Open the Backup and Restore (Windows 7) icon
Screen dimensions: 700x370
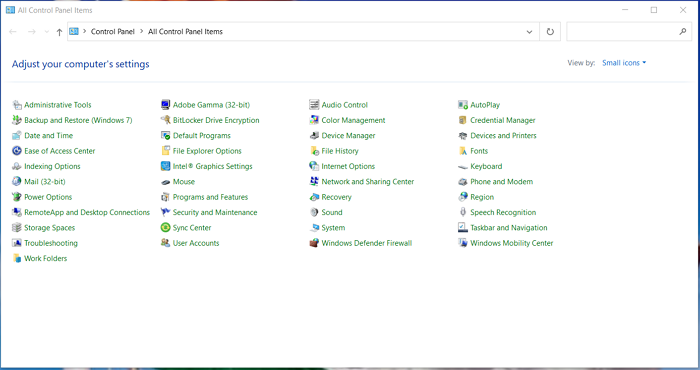(x=17, y=120)
